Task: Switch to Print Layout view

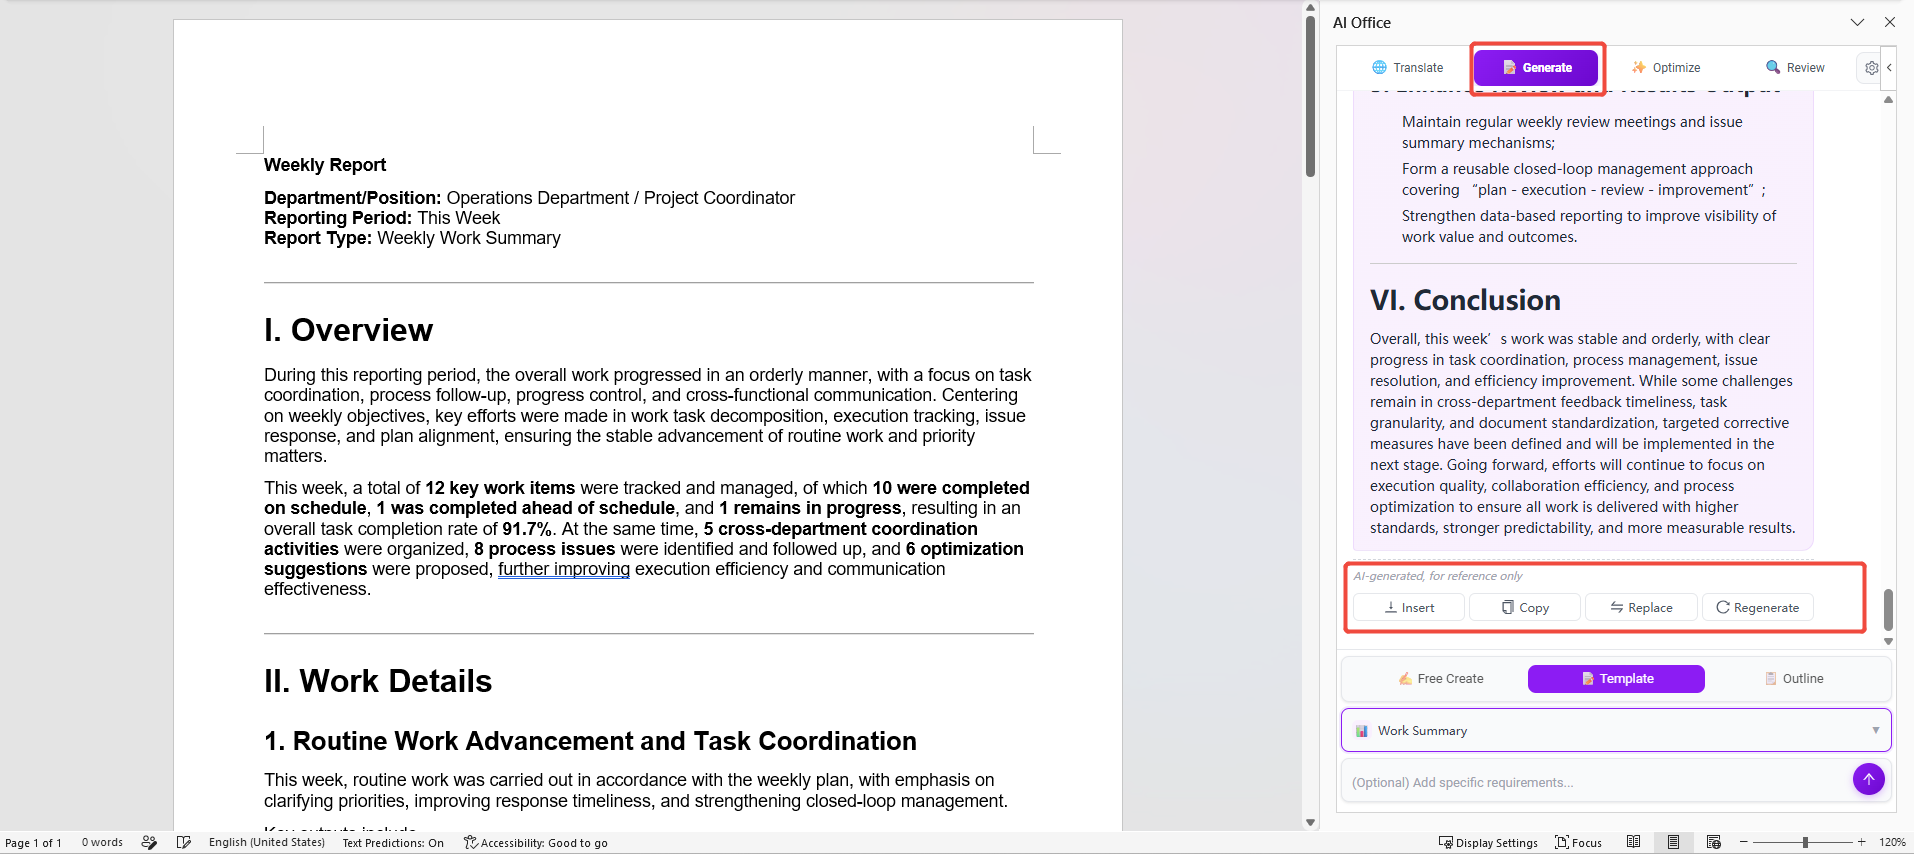Action: coord(1673,843)
